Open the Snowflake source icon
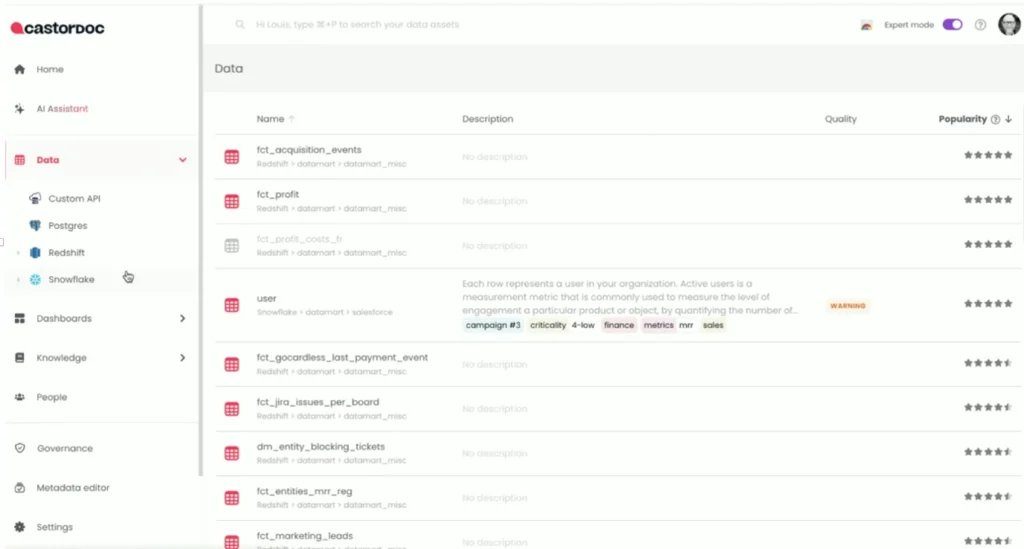This screenshot has height=549, width=1024. coord(35,279)
